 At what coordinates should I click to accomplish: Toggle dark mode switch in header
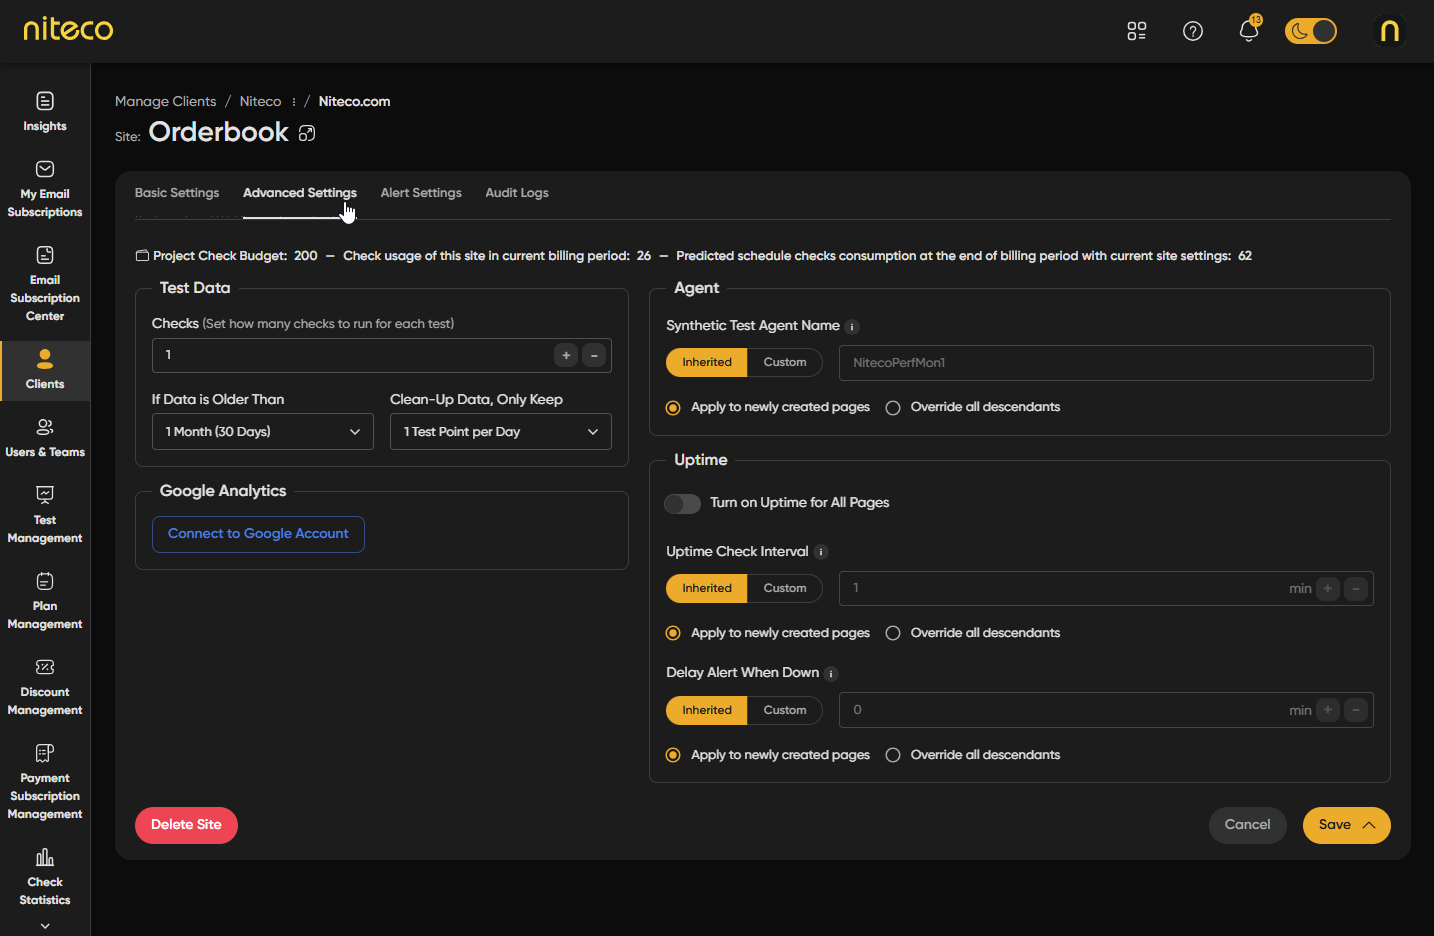[x=1311, y=31]
